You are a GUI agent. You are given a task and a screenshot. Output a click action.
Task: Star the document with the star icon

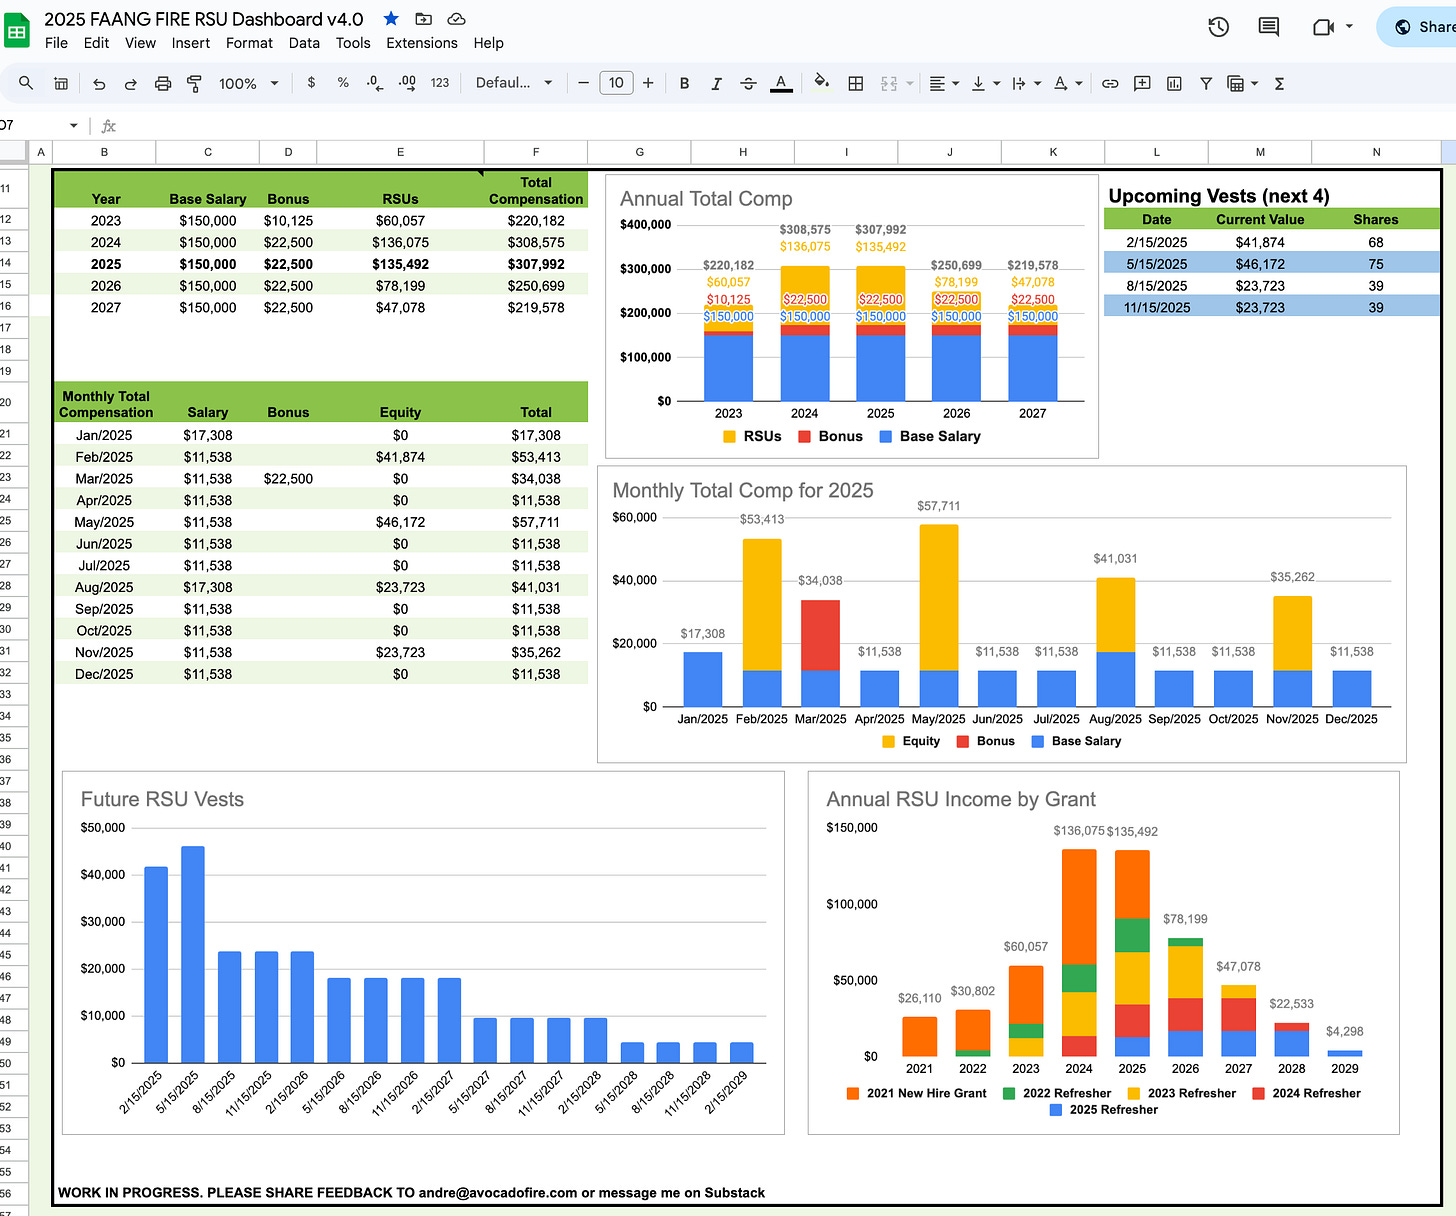click(391, 19)
